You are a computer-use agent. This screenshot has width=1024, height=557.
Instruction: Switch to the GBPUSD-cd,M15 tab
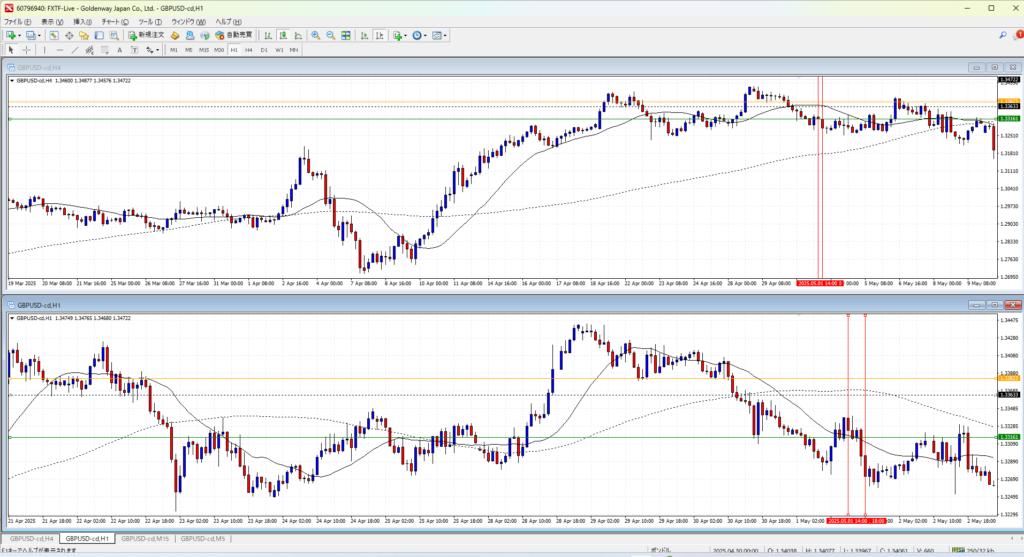coord(145,539)
